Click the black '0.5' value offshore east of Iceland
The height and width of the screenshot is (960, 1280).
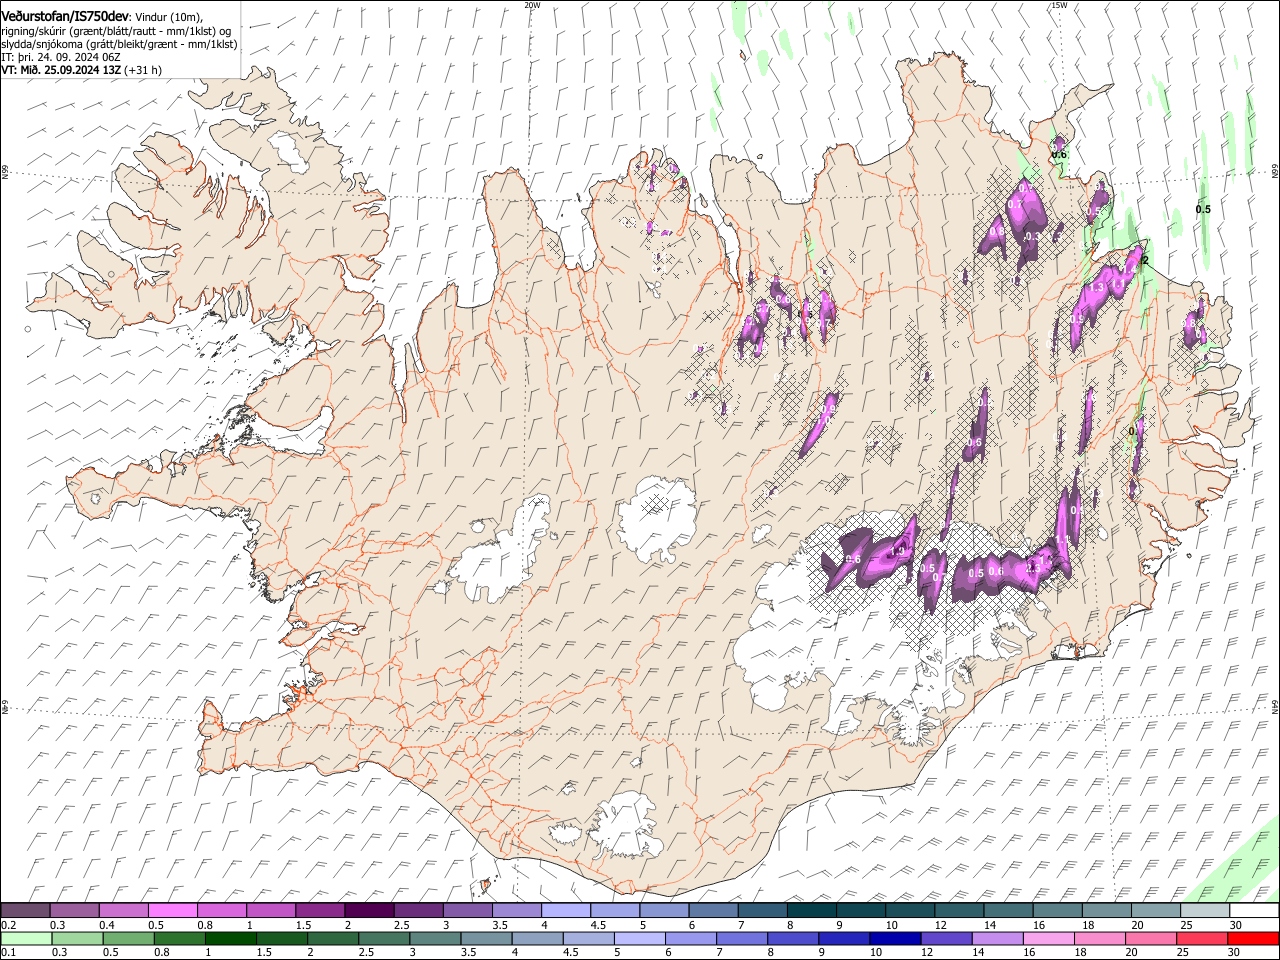pos(1203,209)
